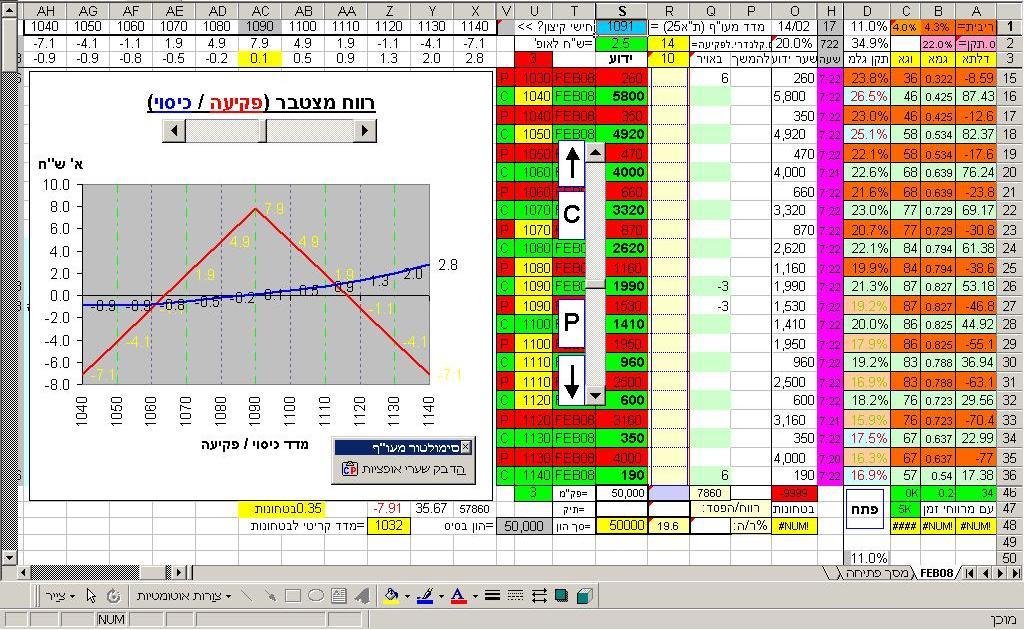The width and height of the screenshot is (1024, 630).
Task: Open the Line Style options
Action: tap(492, 595)
